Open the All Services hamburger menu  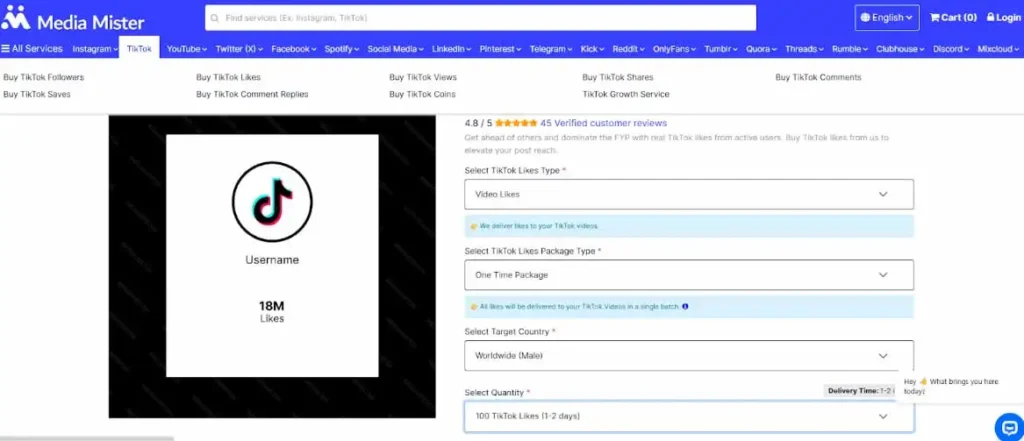click(x=32, y=49)
